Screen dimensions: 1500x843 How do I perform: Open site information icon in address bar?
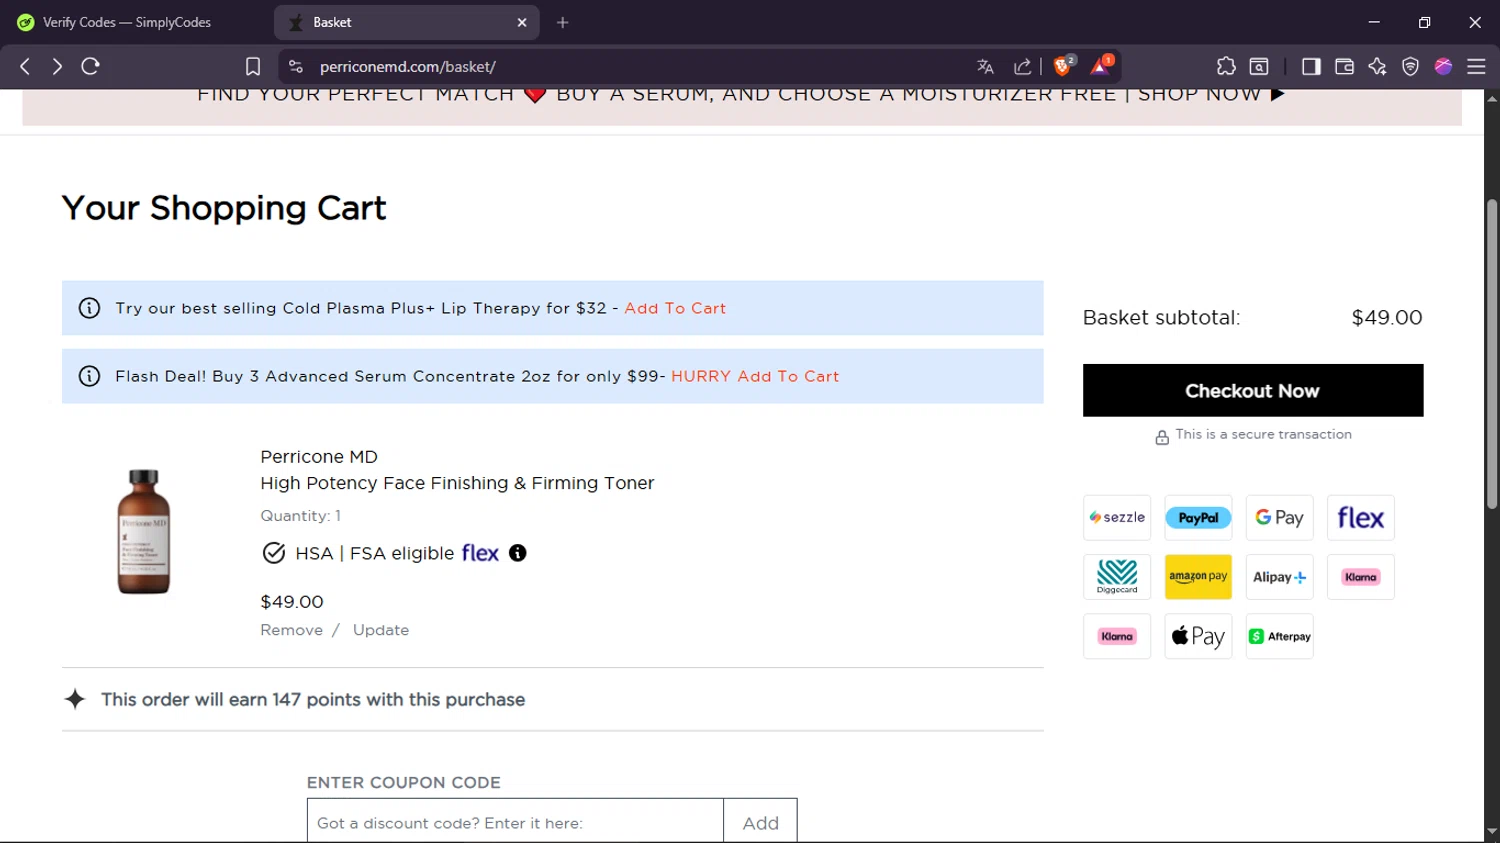pyautogui.click(x=295, y=66)
